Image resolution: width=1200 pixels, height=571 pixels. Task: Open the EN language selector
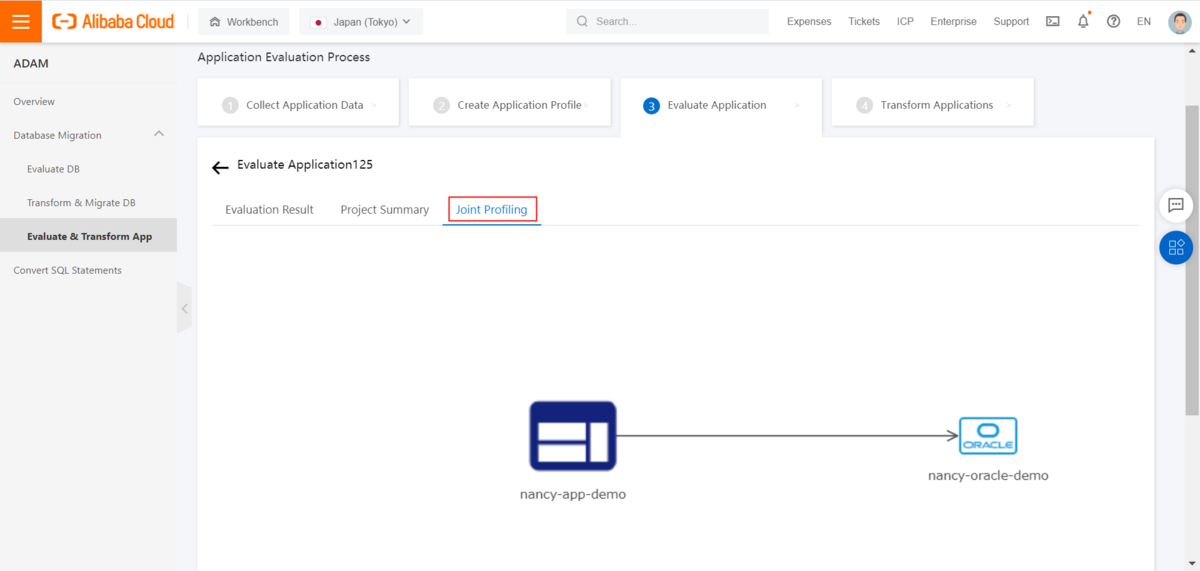coord(1144,21)
